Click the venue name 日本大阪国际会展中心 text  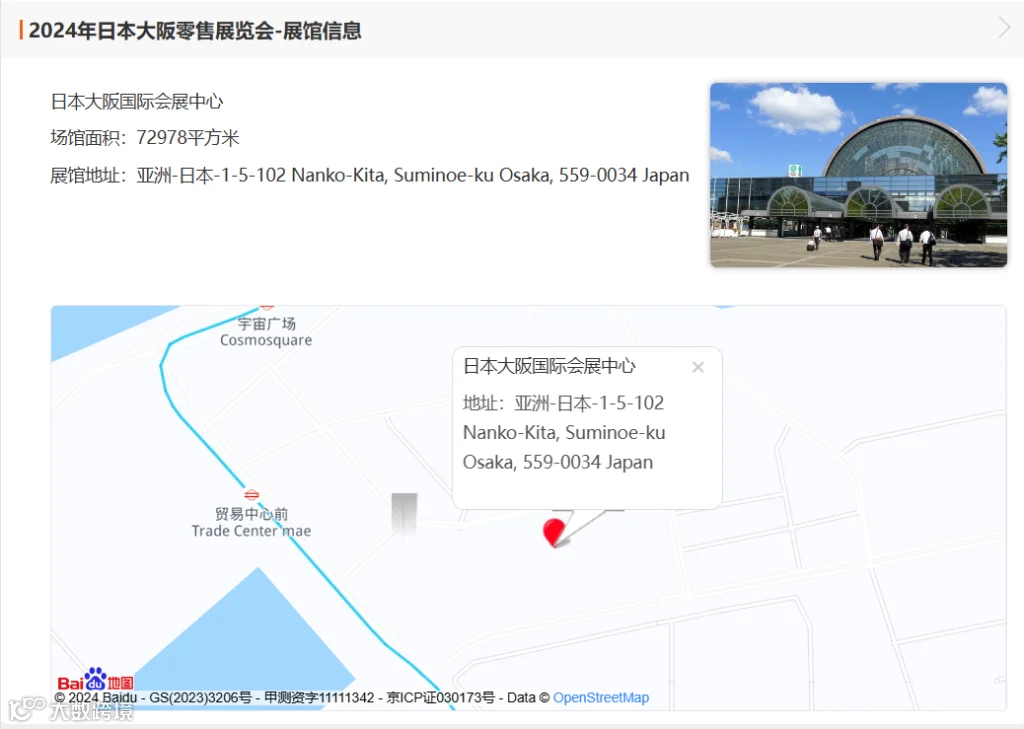[x=136, y=101]
